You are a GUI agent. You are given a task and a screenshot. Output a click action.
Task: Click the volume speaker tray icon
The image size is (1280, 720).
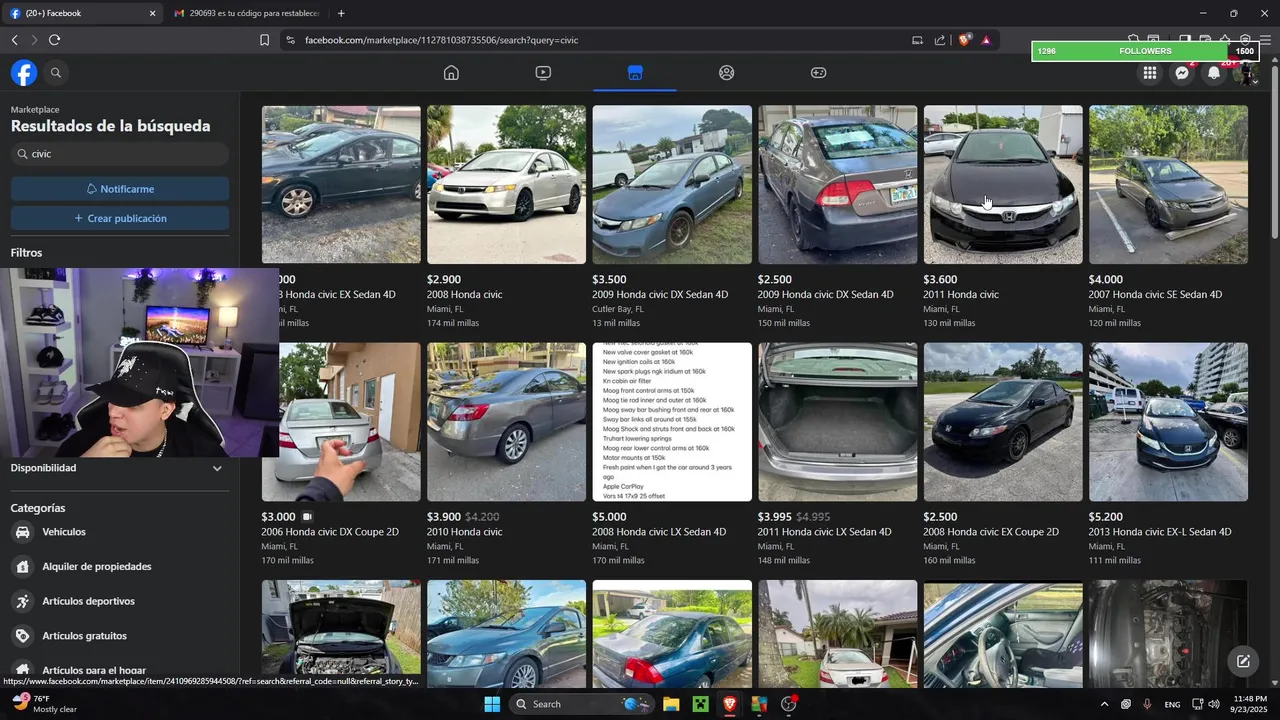[1214, 704]
